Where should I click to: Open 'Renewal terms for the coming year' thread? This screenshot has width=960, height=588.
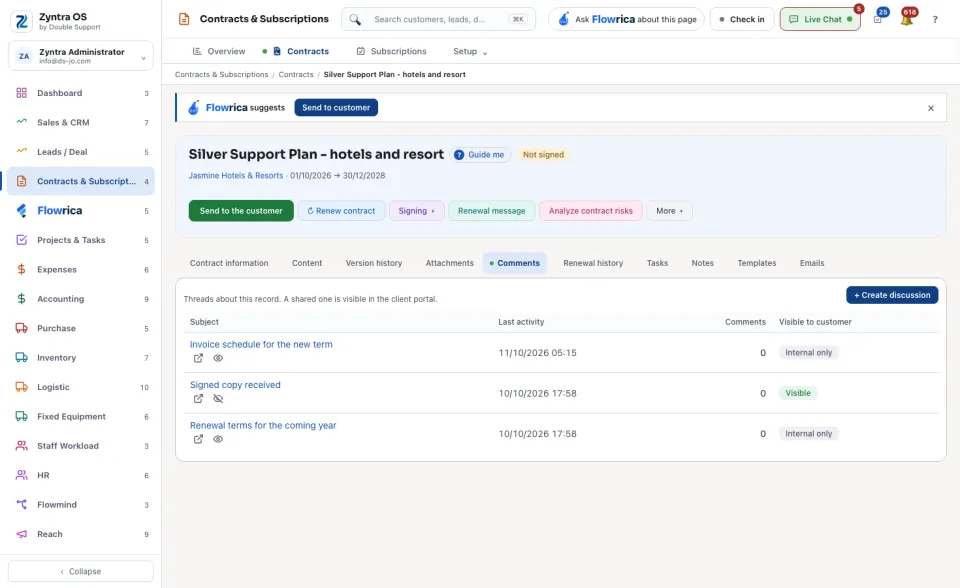pos(263,425)
